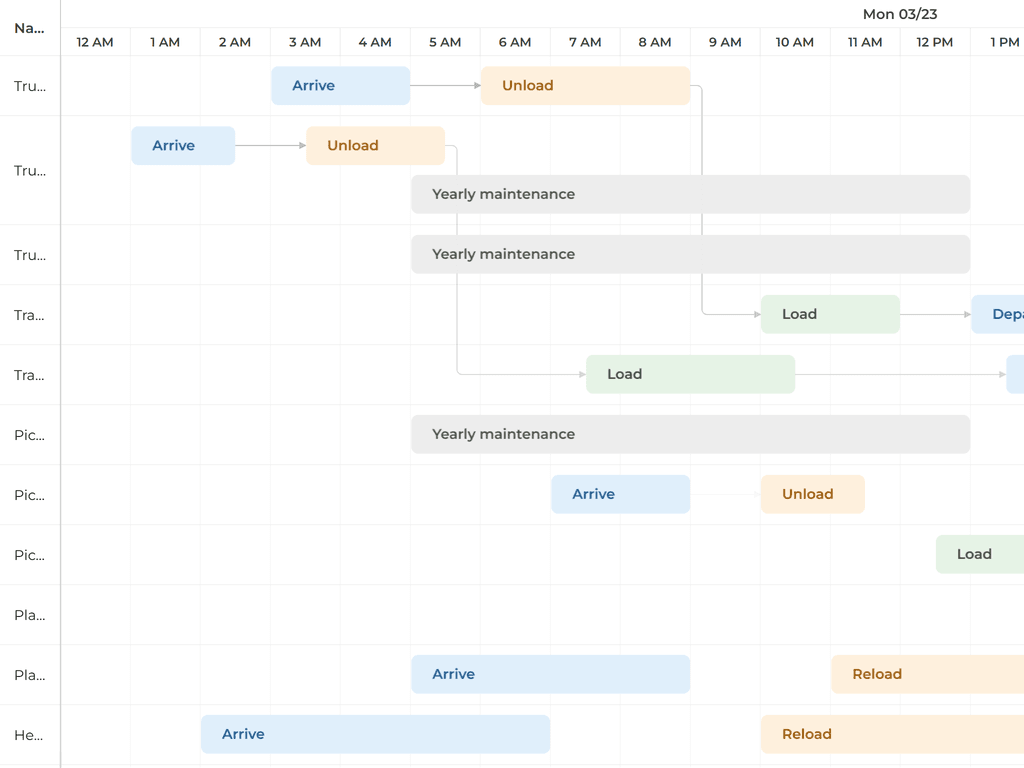Click the 12 AM time column header
The height and width of the screenshot is (768, 1024).
click(95, 42)
